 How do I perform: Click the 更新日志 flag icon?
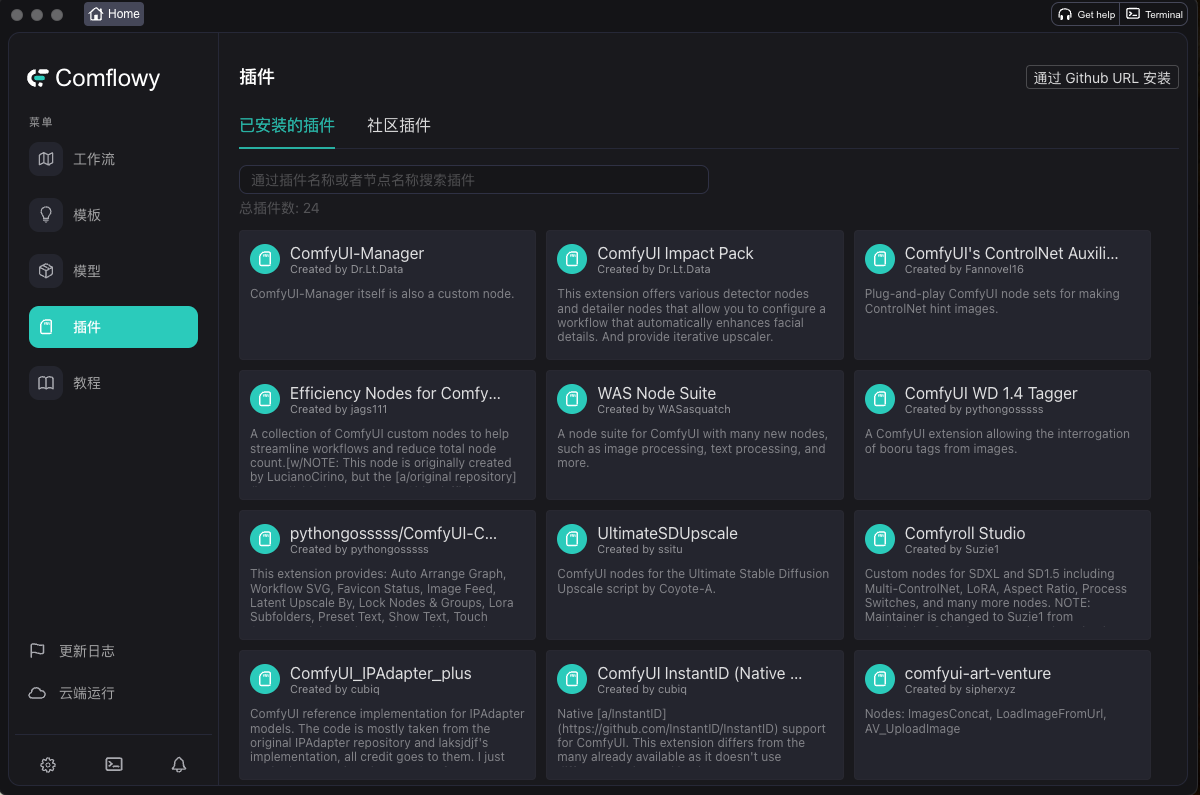click(x=37, y=651)
